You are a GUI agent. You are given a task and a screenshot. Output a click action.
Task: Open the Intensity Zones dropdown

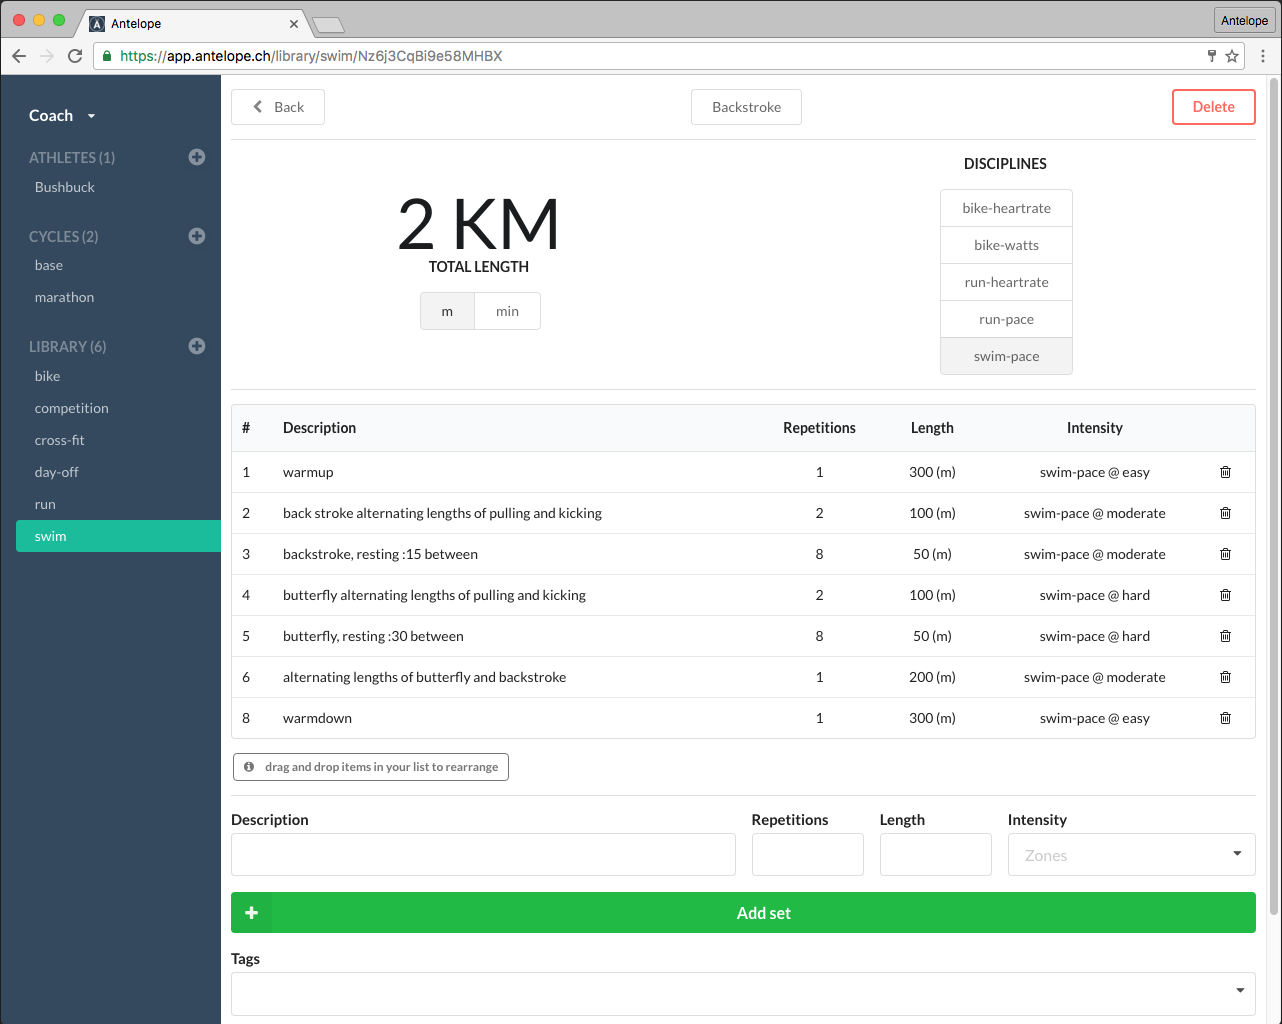(x=1131, y=855)
